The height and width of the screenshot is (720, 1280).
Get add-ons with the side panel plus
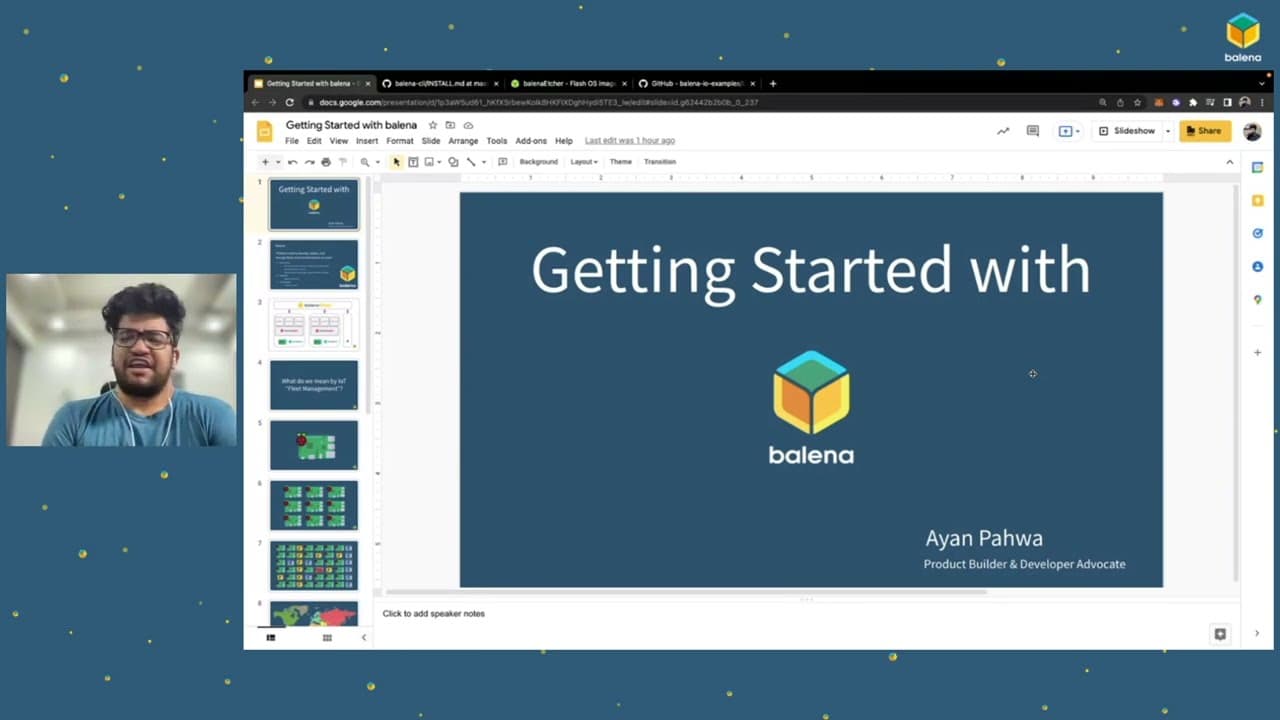pyautogui.click(x=1257, y=352)
